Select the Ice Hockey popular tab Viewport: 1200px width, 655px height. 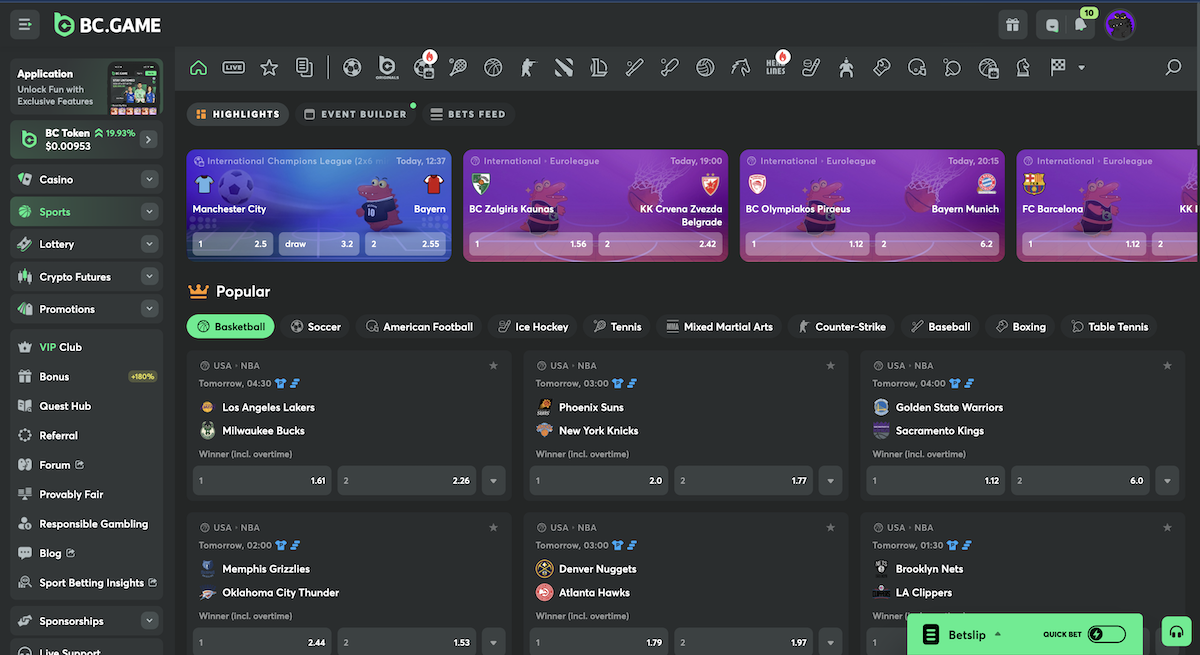click(x=532, y=327)
